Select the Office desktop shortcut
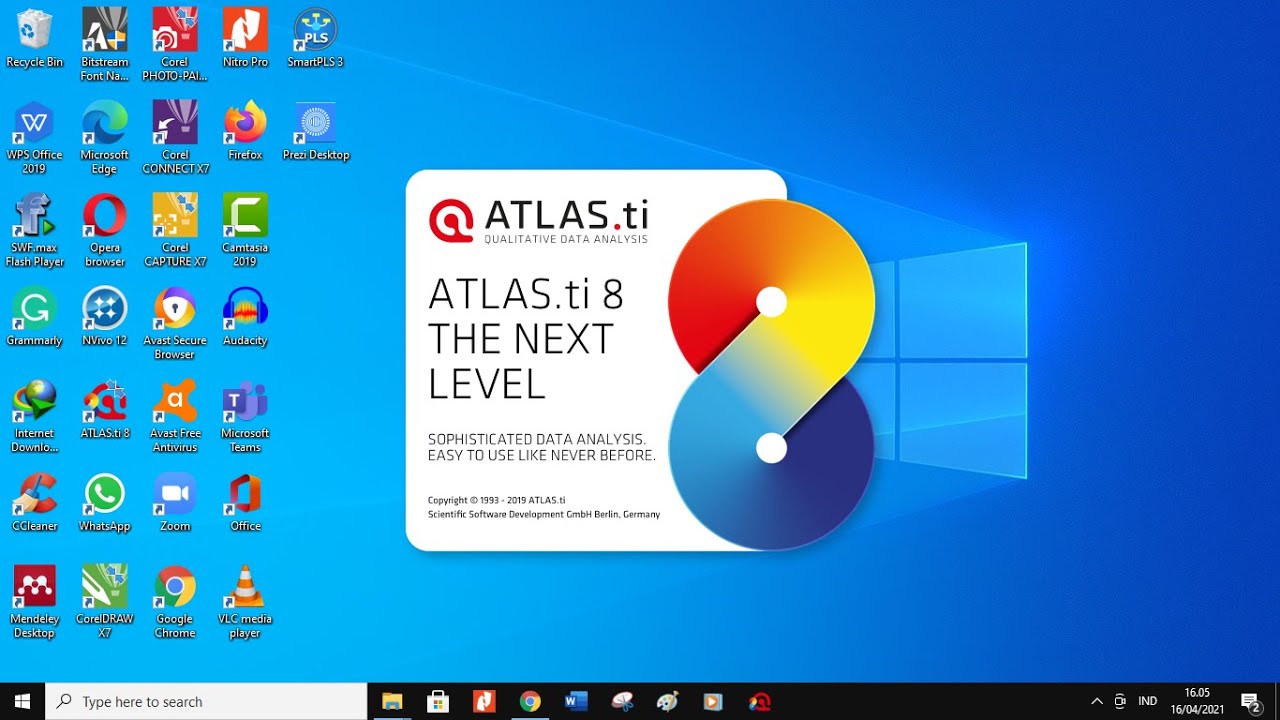The image size is (1280, 720). click(x=245, y=503)
